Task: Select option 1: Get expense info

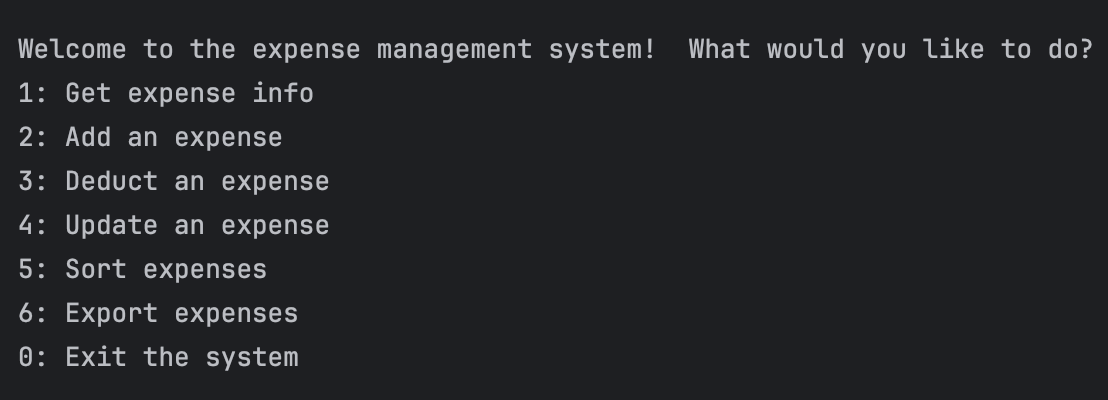Action: pos(166,93)
